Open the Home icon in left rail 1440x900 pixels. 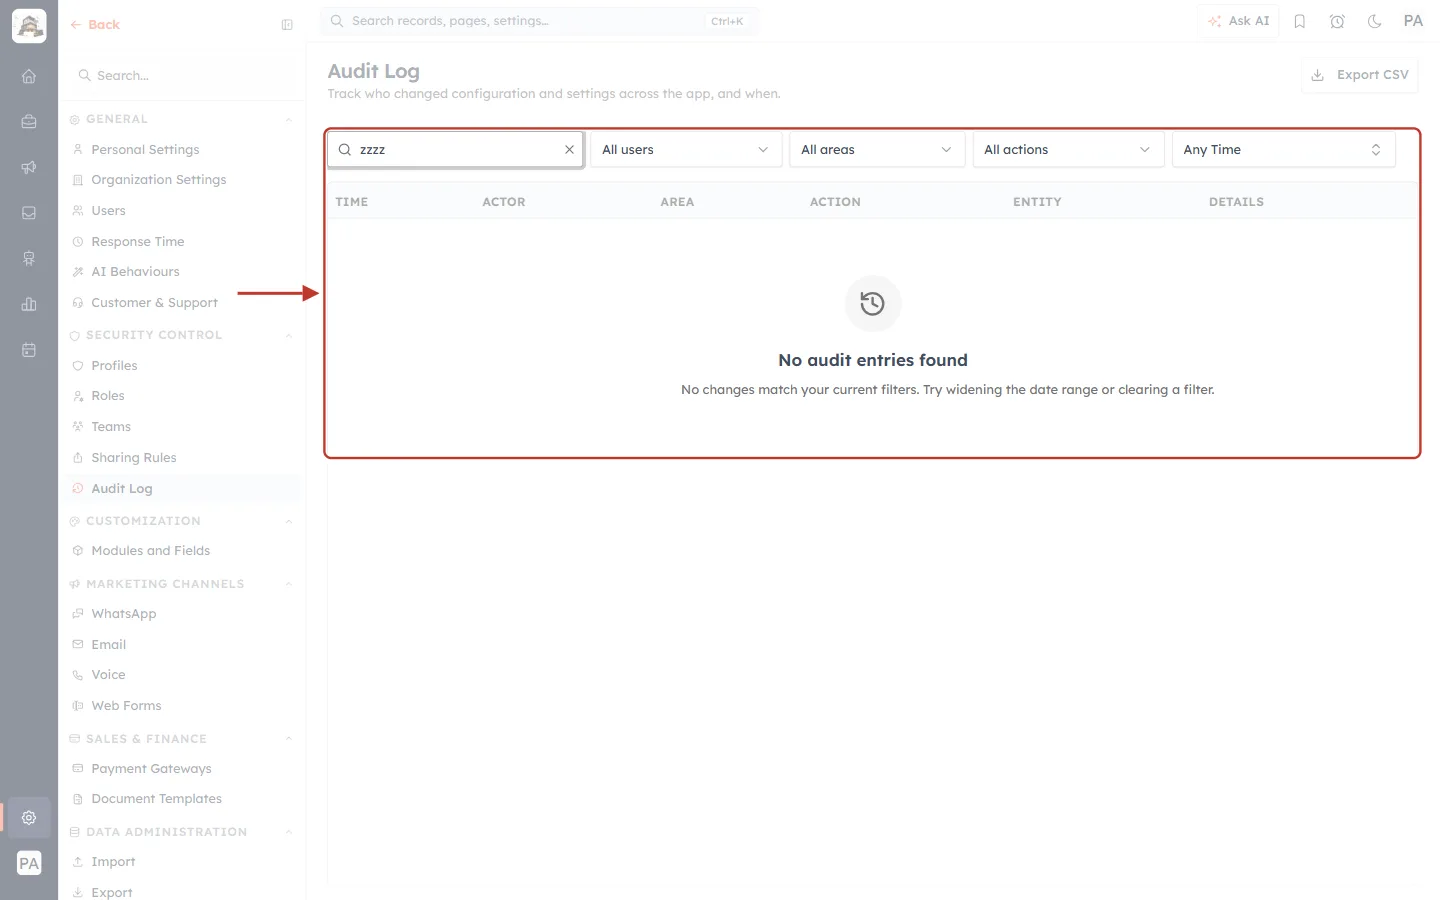(x=29, y=76)
